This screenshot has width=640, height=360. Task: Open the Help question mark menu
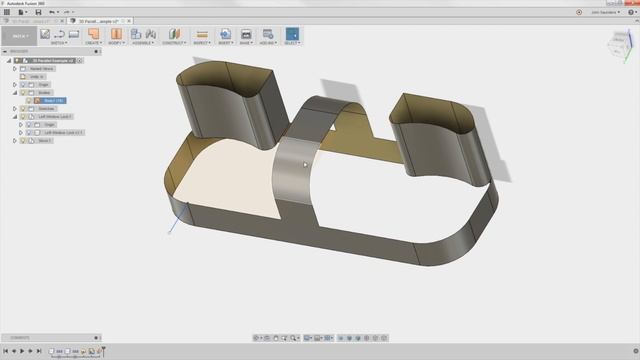click(631, 12)
